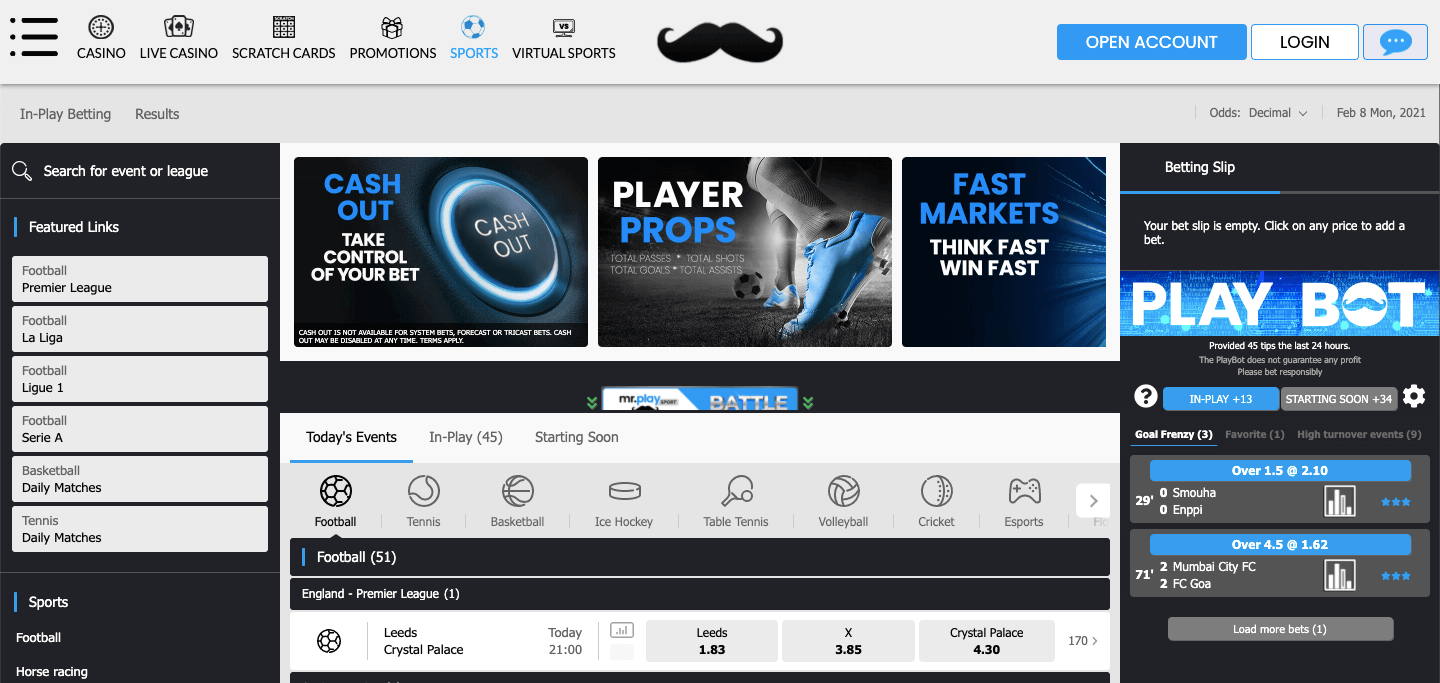Screen dimensions: 1440x683
Task: Bet on Leeds at 1.83
Action: click(x=712, y=641)
